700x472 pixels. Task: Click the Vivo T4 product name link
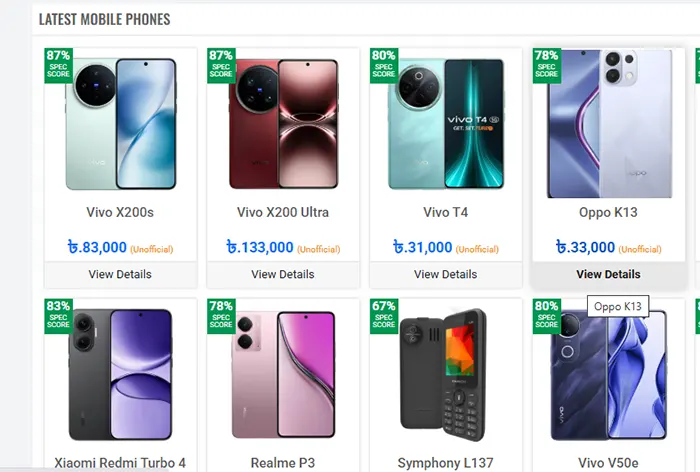coord(446,212)
